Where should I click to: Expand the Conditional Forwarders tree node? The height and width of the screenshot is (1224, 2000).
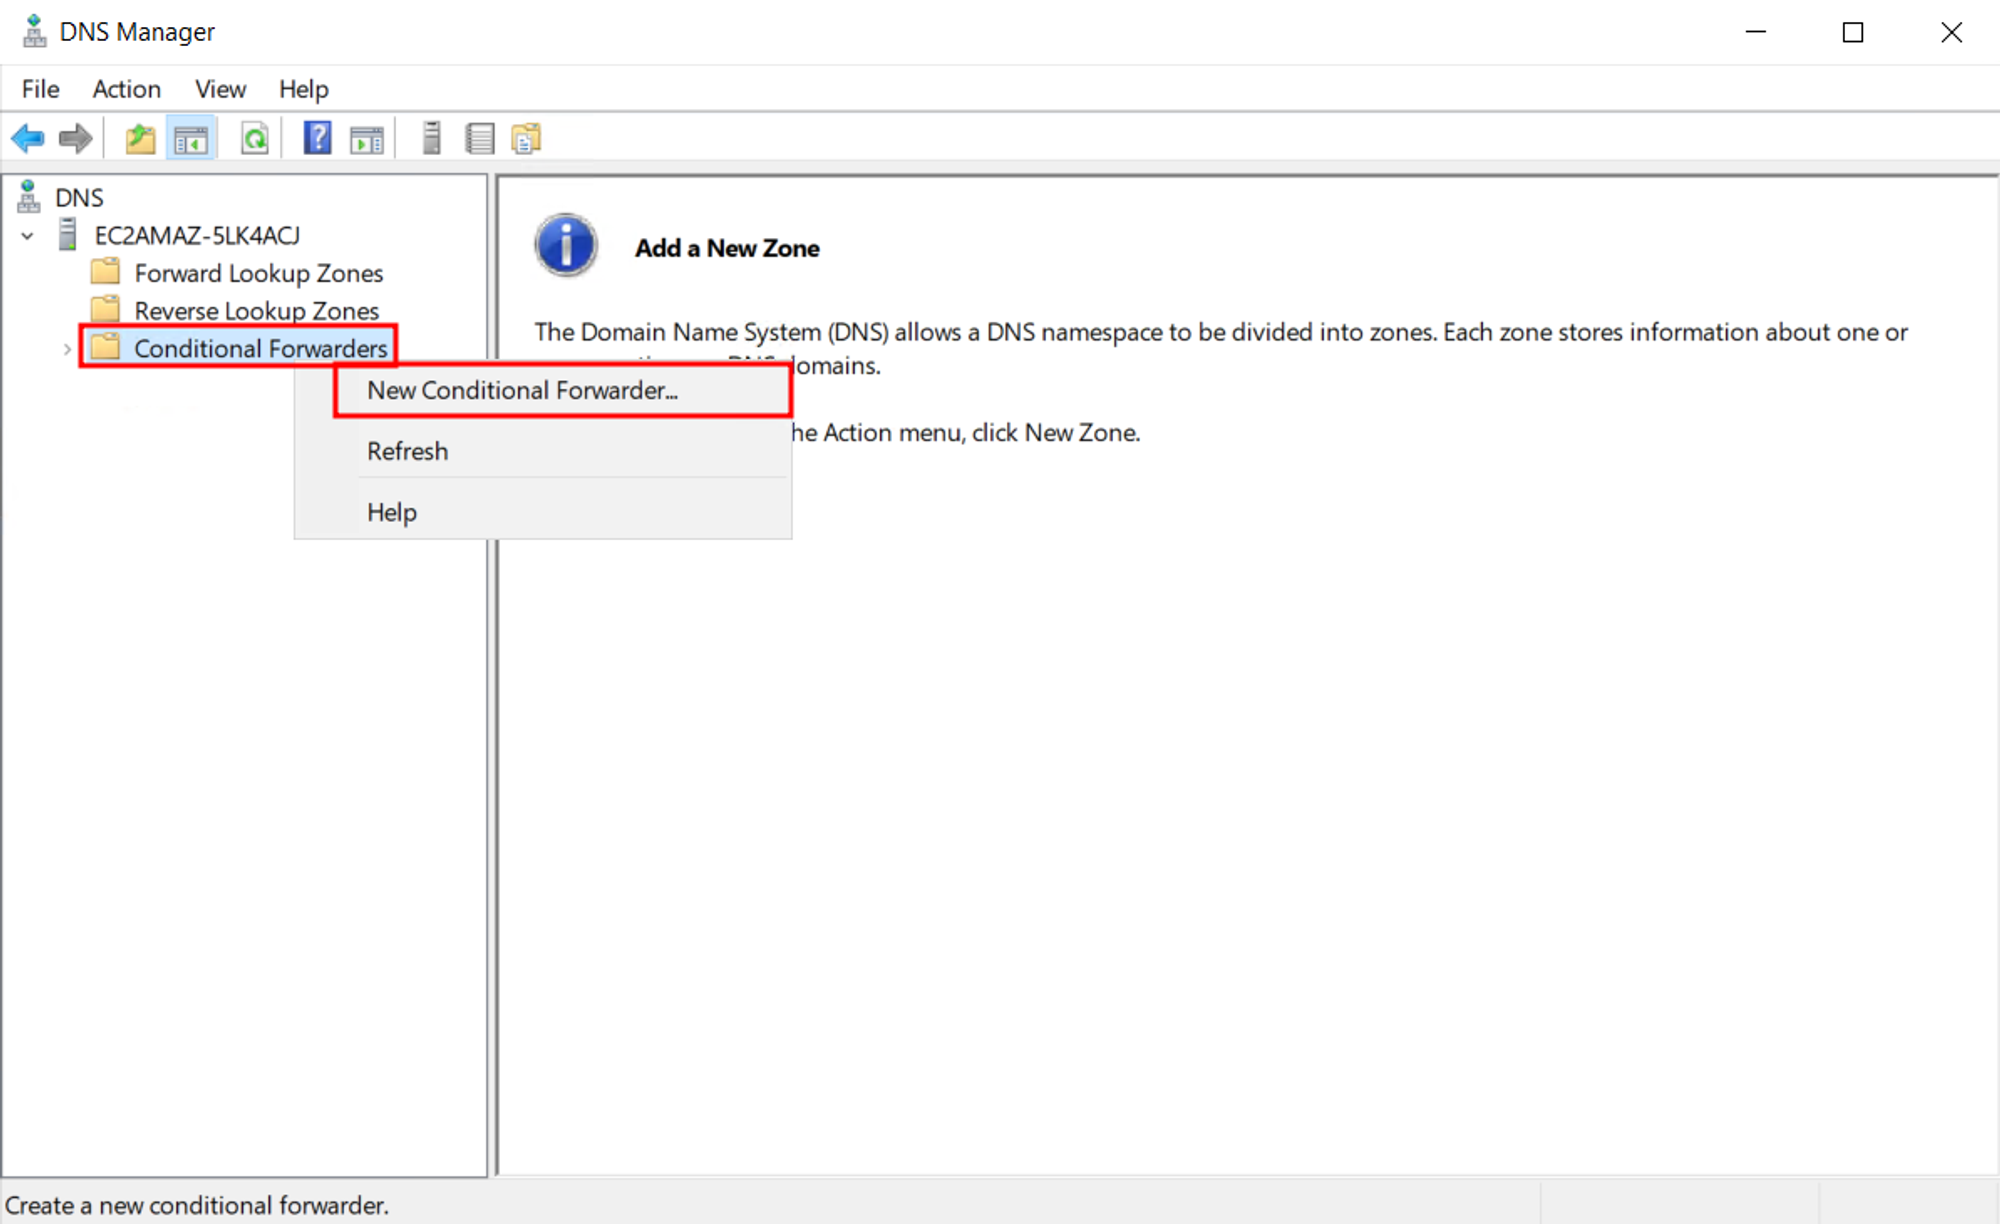click(67, 349)
